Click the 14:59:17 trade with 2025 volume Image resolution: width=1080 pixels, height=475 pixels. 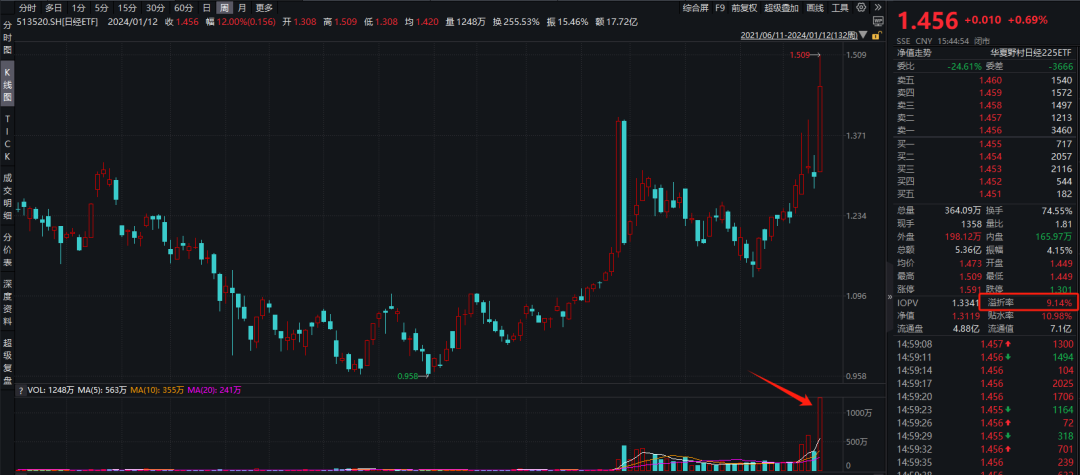pyautogui.click(x=985, y=383)
